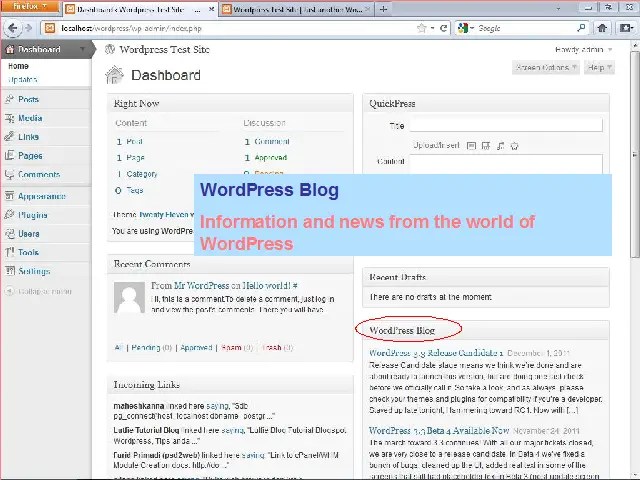640x480 pixels.
Task: Expand the Screen Options panel
Action: point(546,67)
